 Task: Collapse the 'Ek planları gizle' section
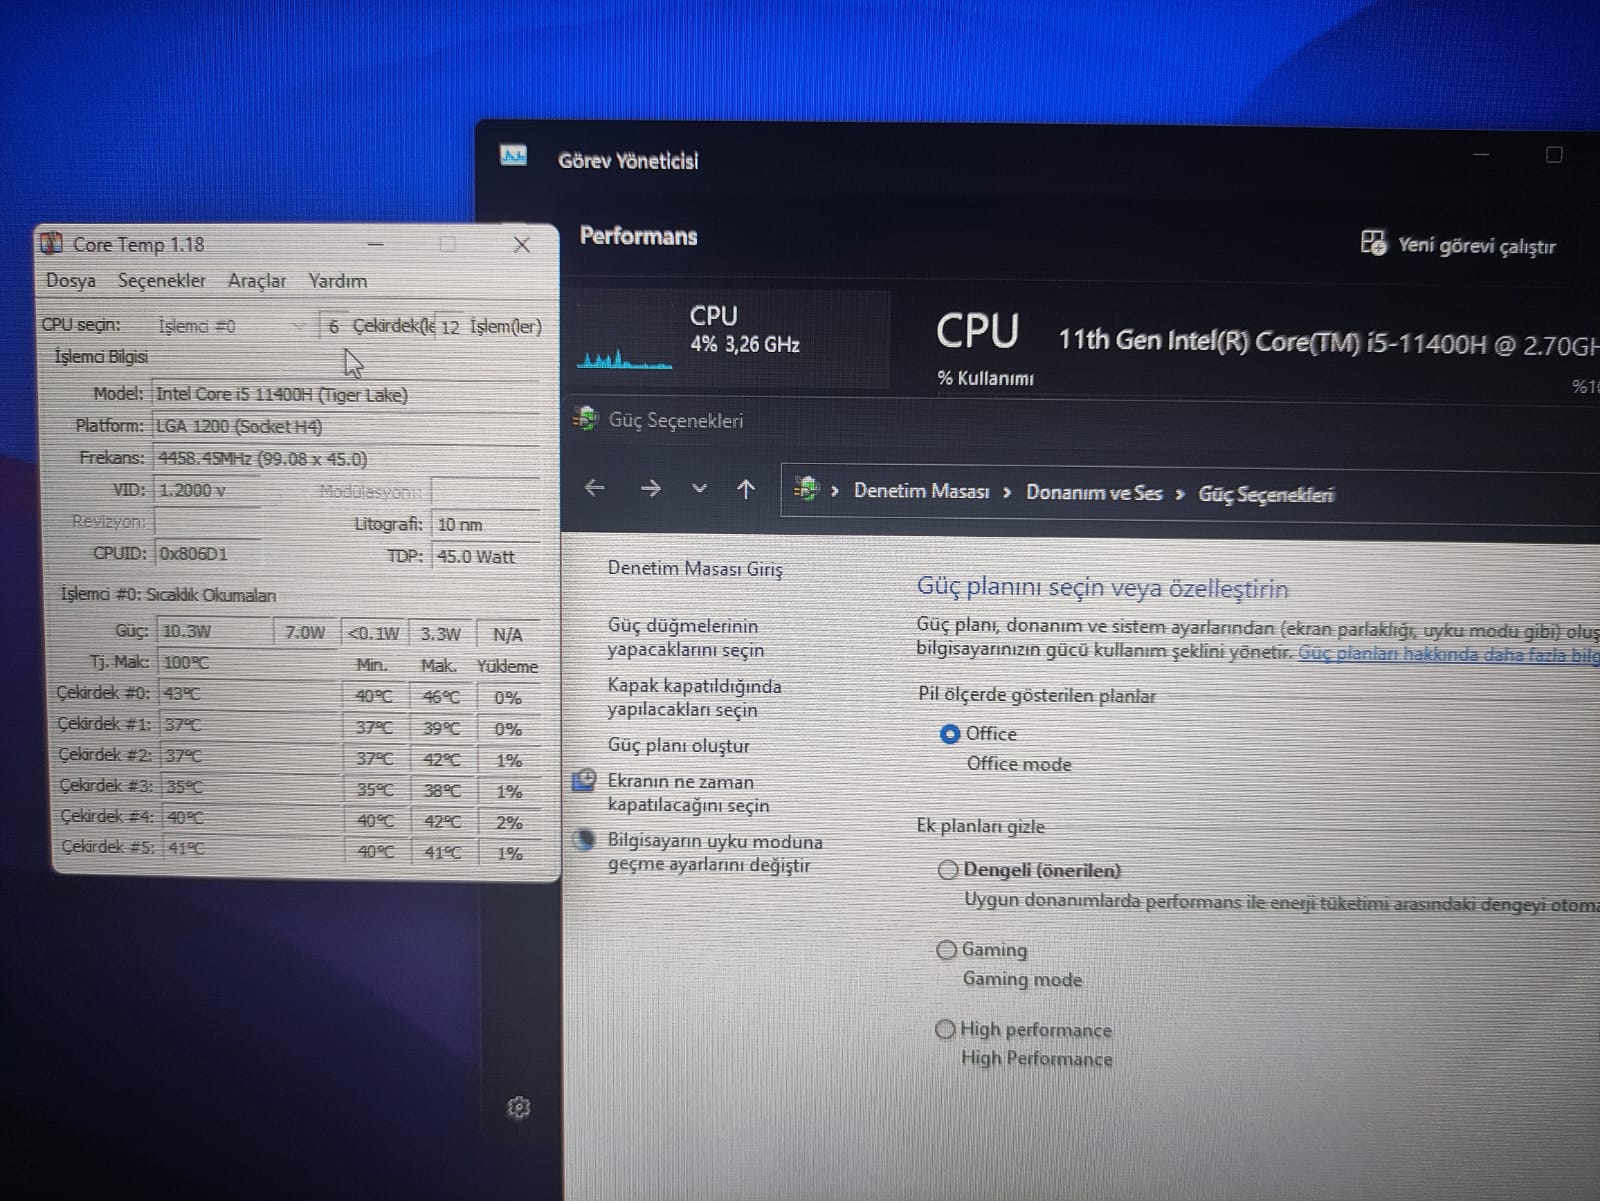[x=981, y=826]
